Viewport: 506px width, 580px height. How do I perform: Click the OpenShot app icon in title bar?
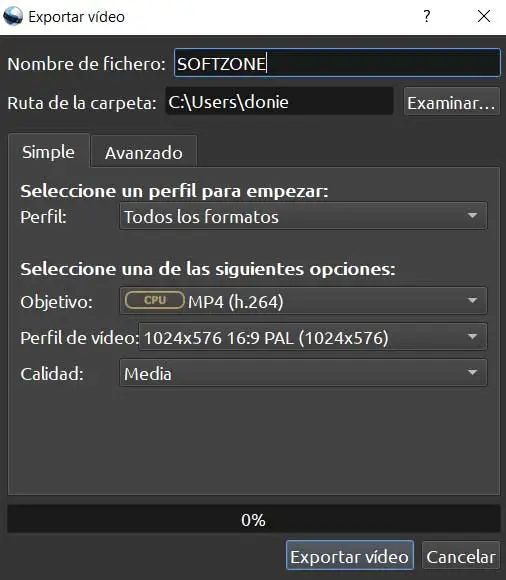[13, 16]
